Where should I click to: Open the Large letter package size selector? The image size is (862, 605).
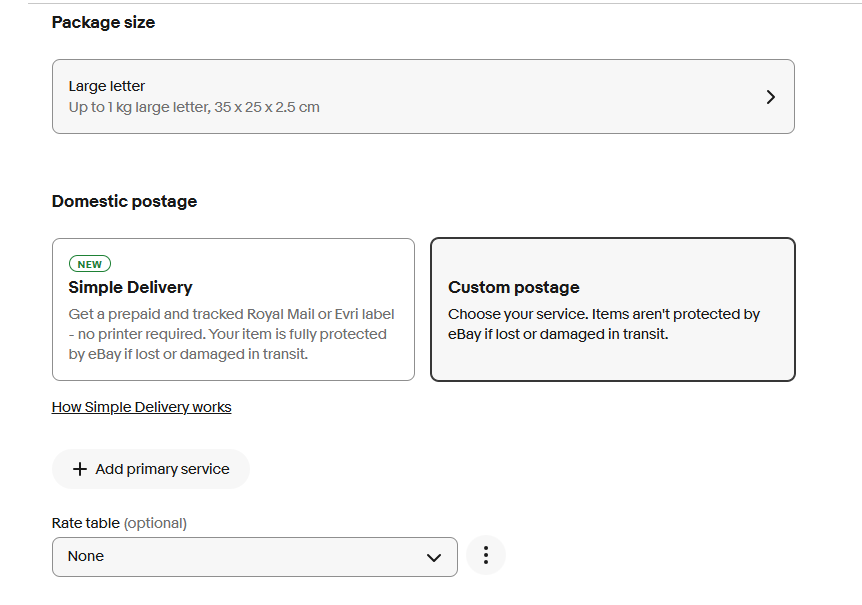click(x=423, y=97)
